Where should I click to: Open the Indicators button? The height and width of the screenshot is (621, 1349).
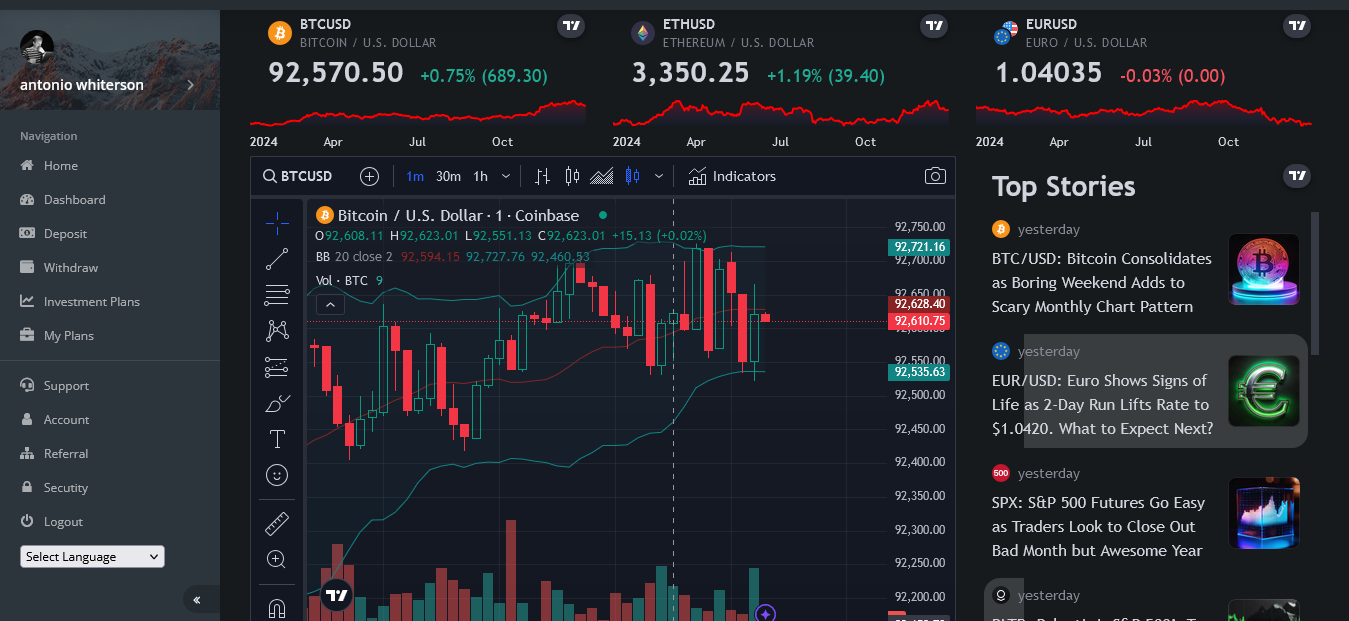pos(732,176)
